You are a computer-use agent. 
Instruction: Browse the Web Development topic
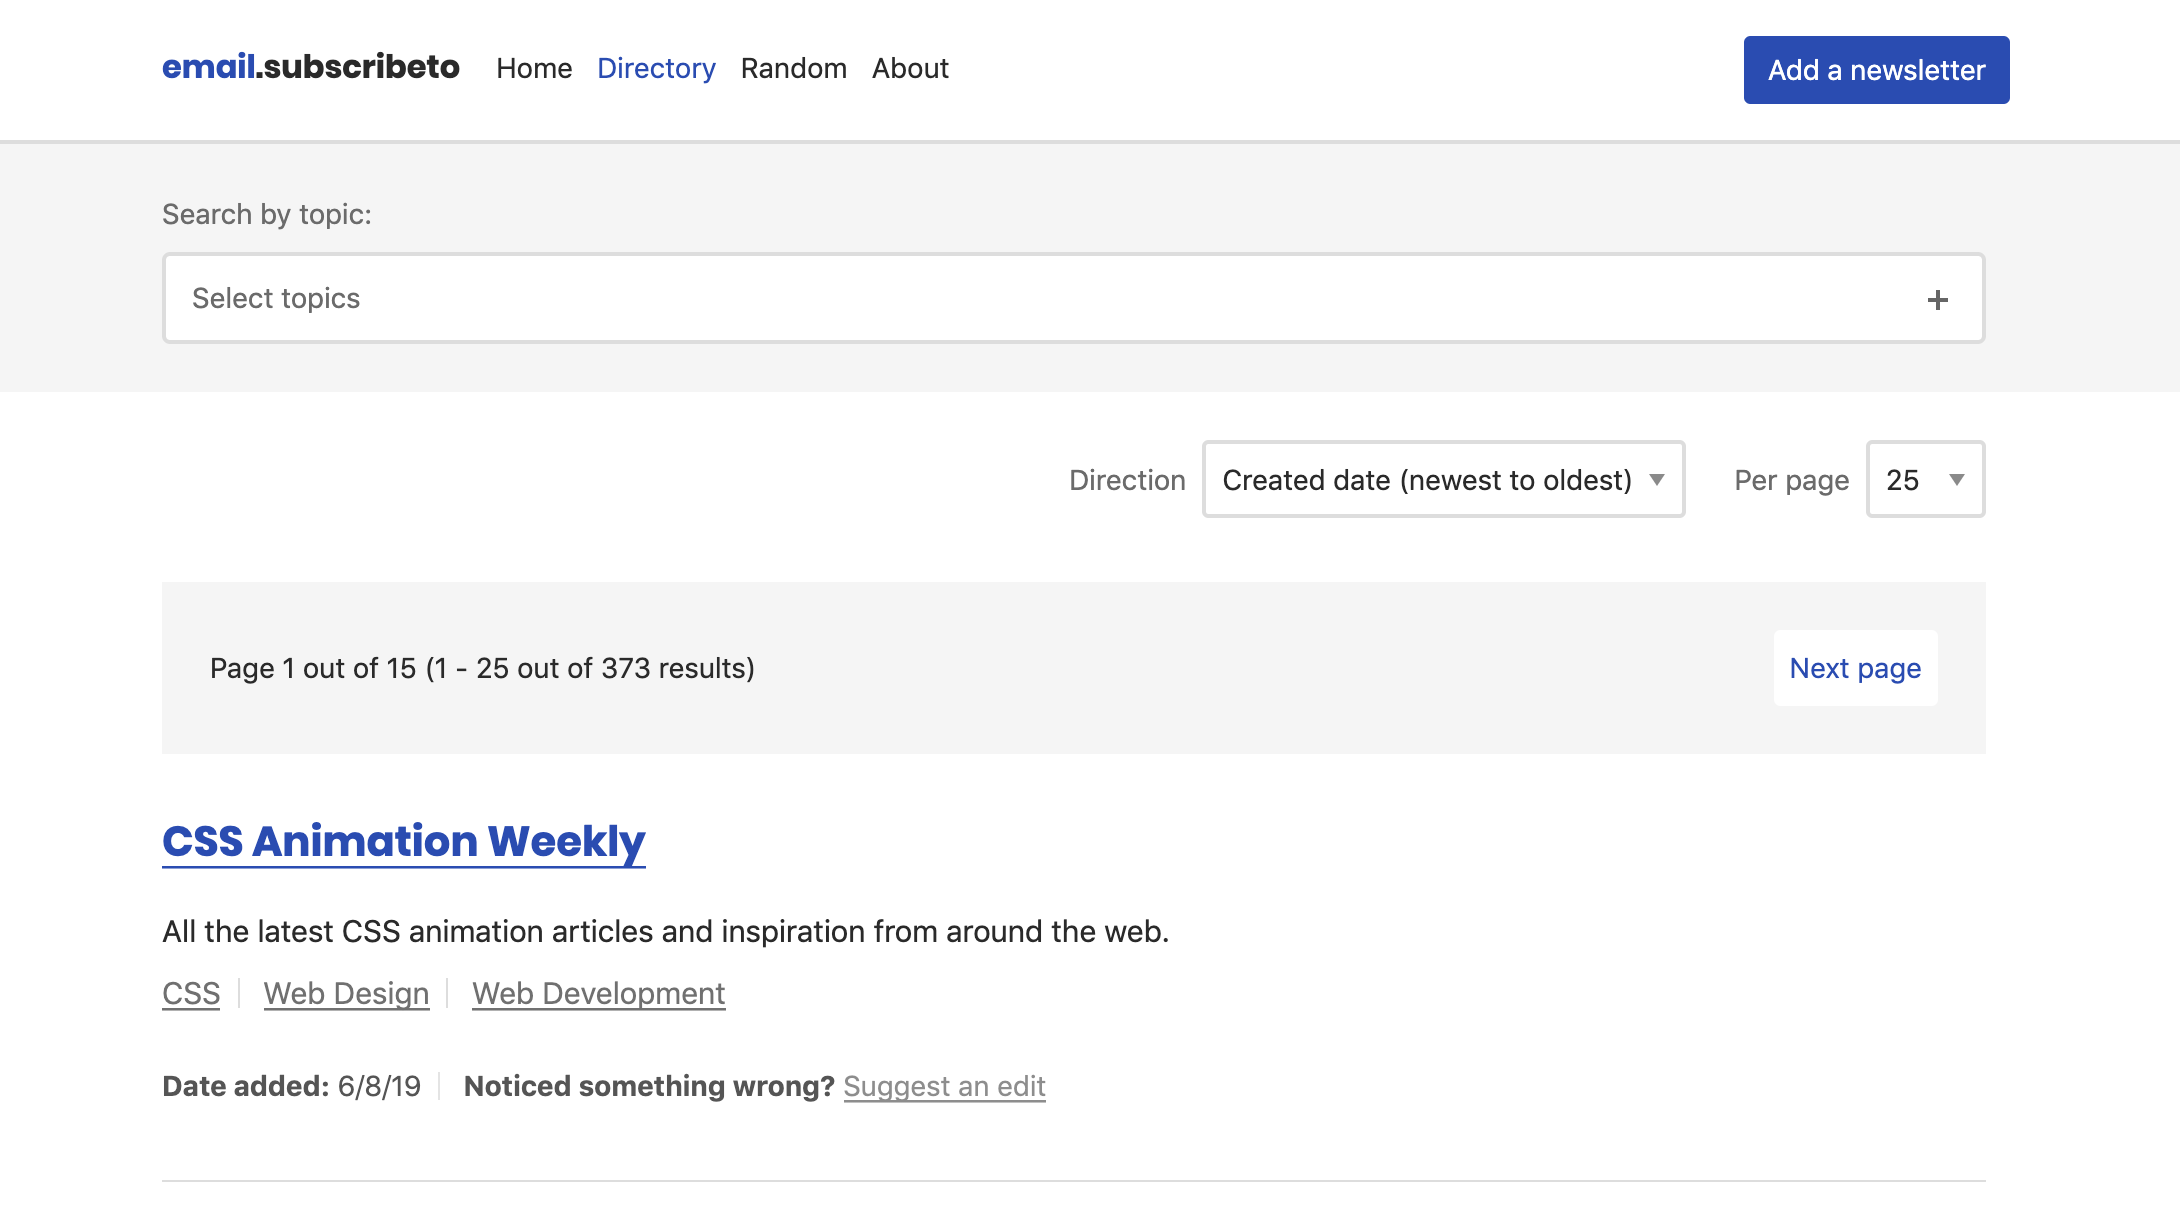pyautogui.click(x=598, y=993)
